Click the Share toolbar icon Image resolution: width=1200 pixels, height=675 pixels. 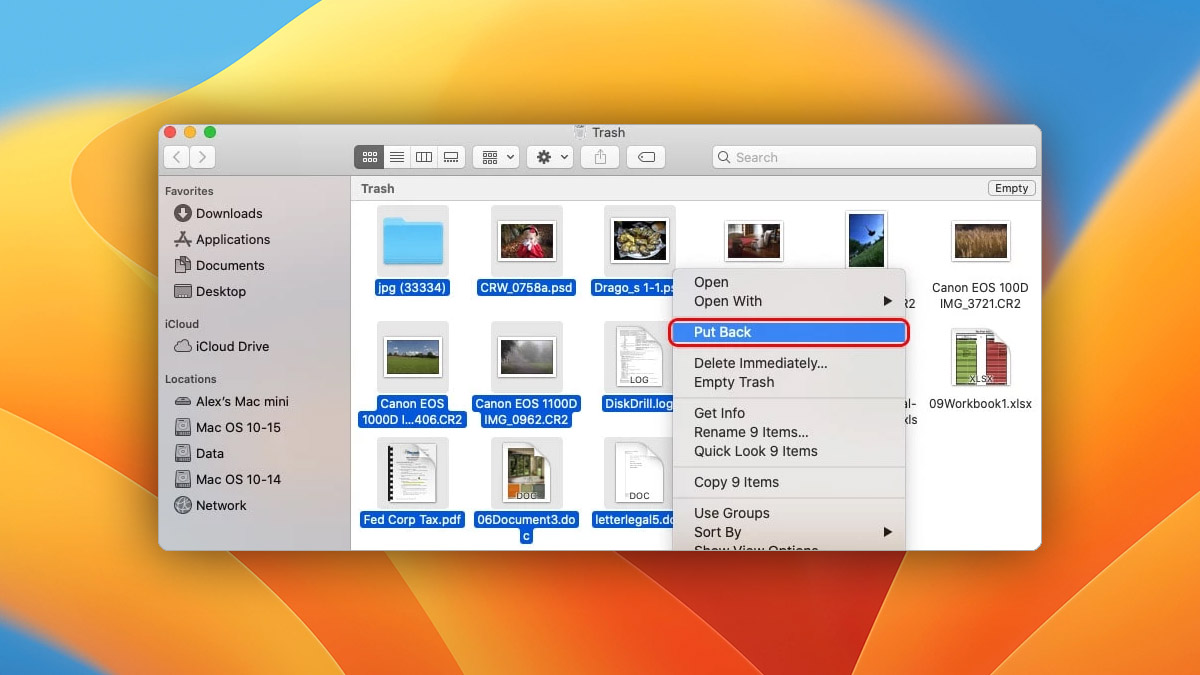point(600,157)
